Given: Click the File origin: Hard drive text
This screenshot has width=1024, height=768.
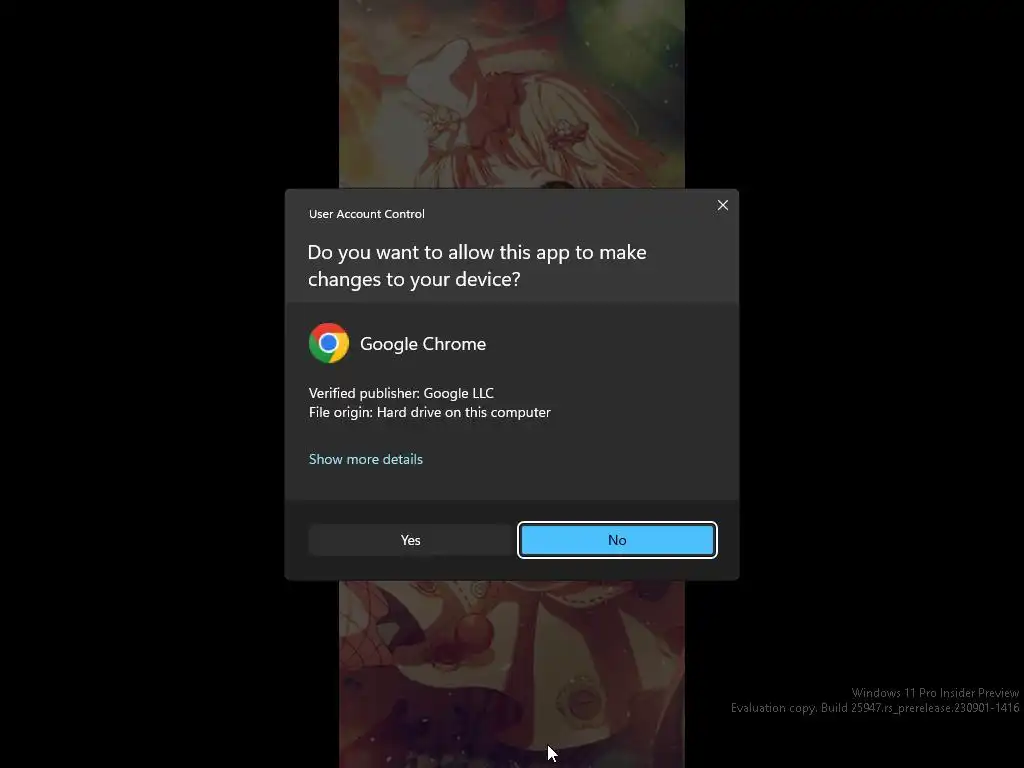Looking at the screenshot, I should 429,412.
